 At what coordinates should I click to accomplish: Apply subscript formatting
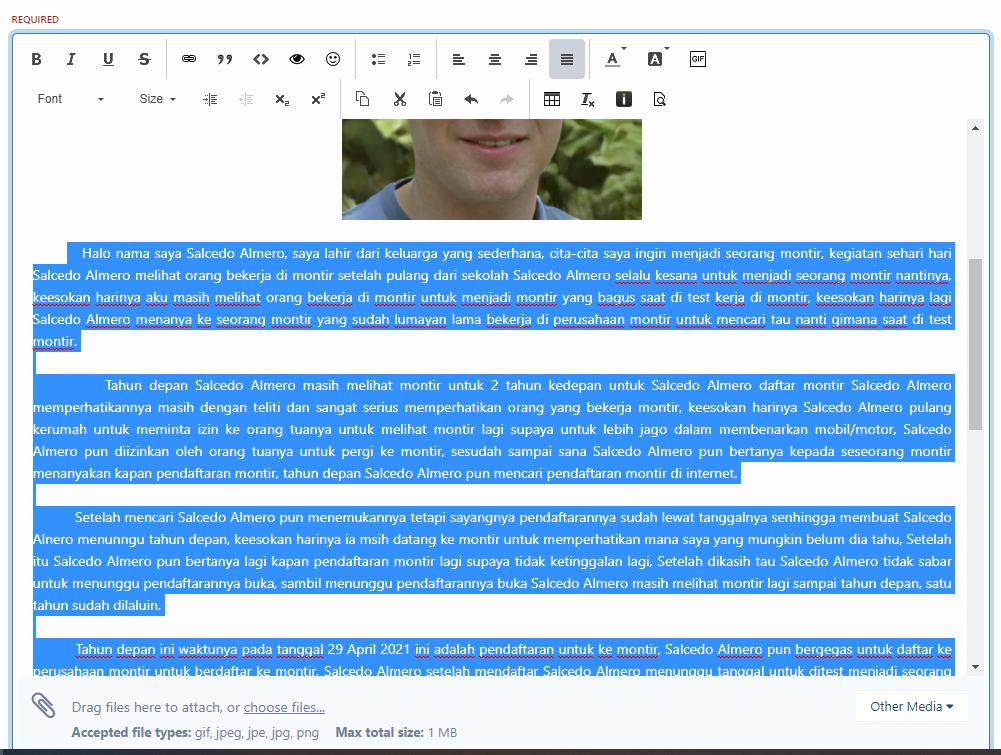click(282, 100)
